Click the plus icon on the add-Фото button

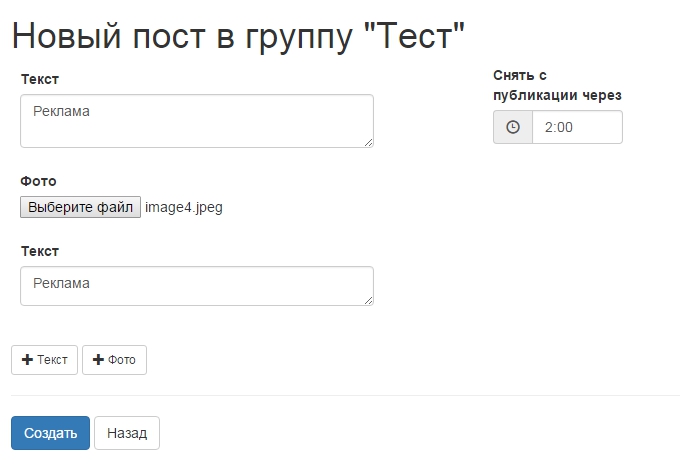[x=98, y=360]
